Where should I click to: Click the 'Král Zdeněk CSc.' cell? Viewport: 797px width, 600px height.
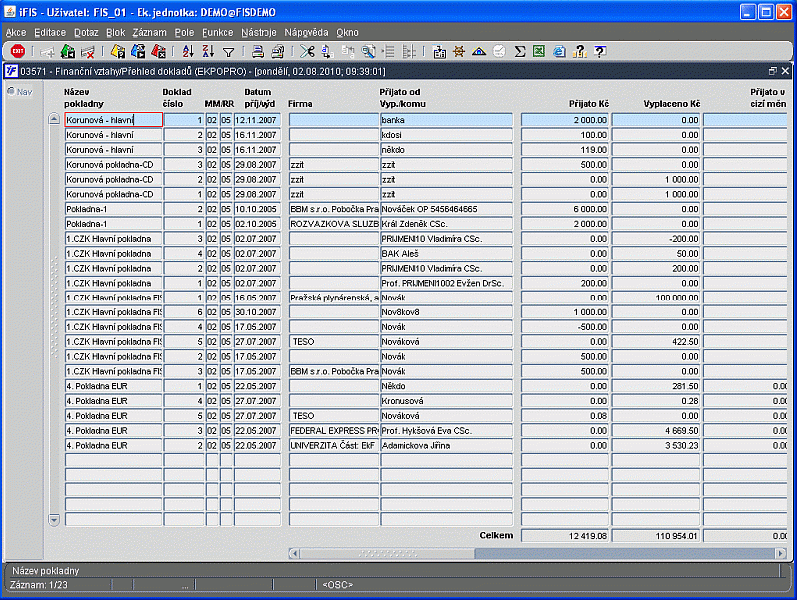446,224
